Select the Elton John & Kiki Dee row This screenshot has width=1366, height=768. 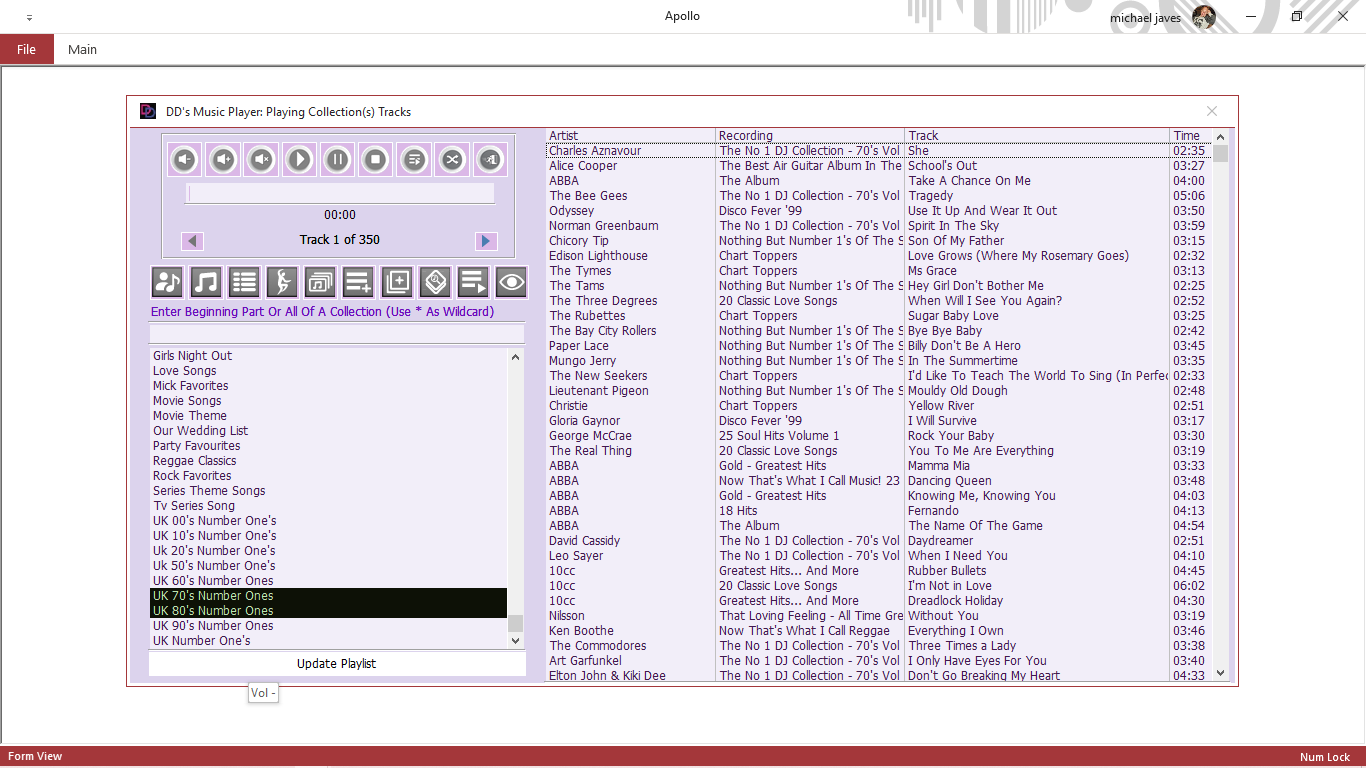879,676
